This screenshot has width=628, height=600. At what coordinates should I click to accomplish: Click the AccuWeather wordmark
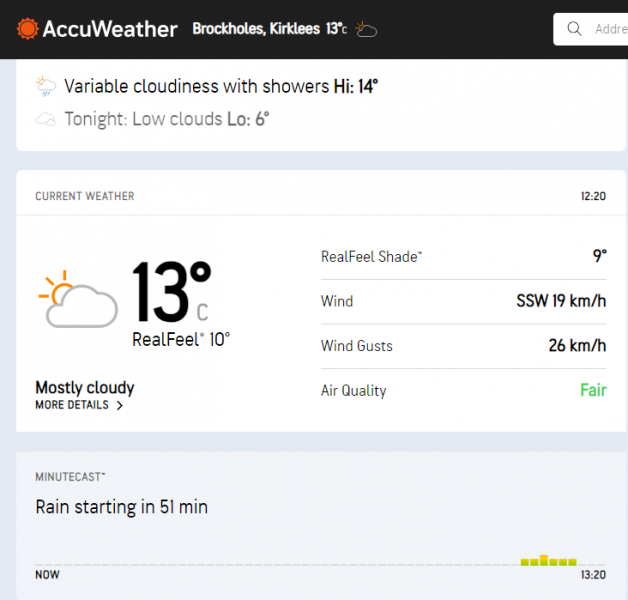pyautogui.click(x=110, y=29)
